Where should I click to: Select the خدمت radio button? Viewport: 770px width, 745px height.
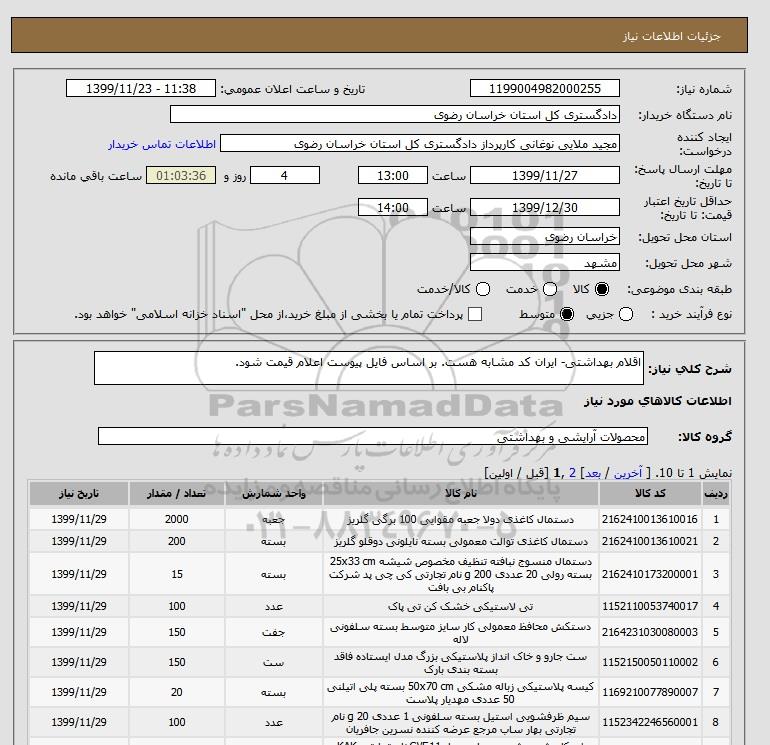click(550, 289)
